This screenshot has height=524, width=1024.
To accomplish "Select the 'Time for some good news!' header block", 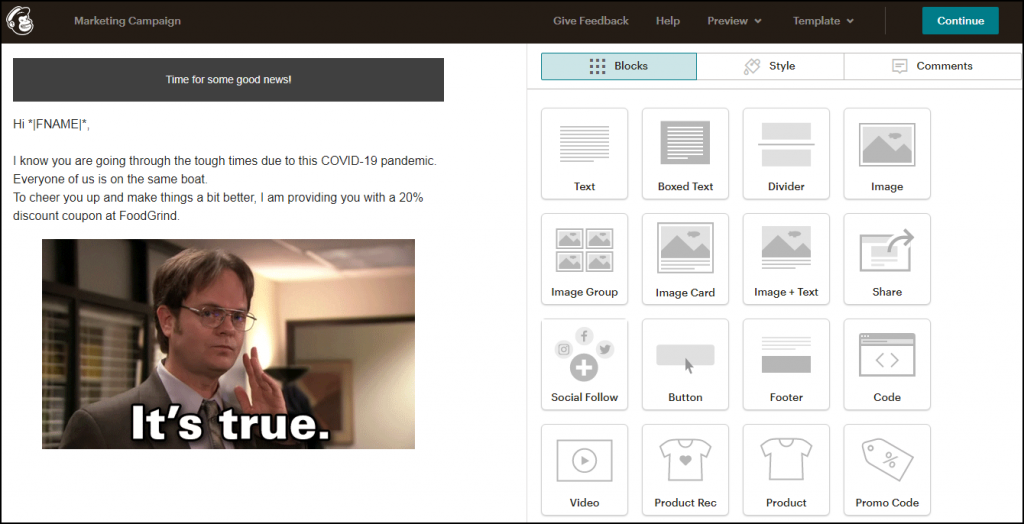I will click(229, 80).
